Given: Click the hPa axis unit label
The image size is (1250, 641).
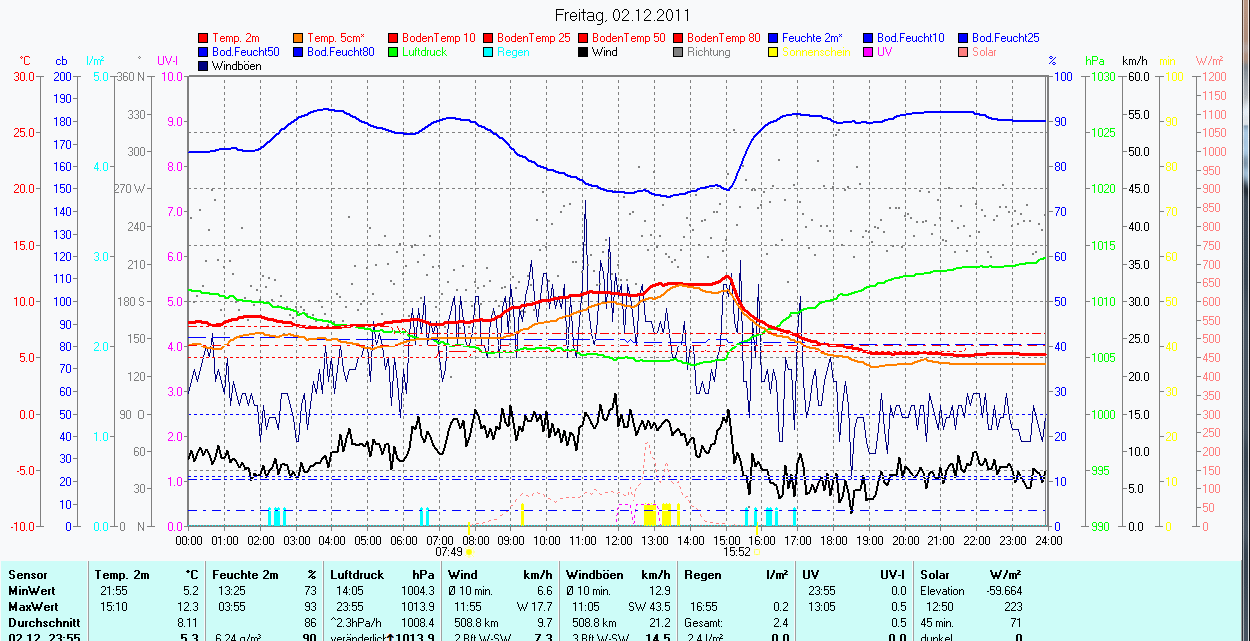Looking at the screenshot, I should [x=1096, y=61].
